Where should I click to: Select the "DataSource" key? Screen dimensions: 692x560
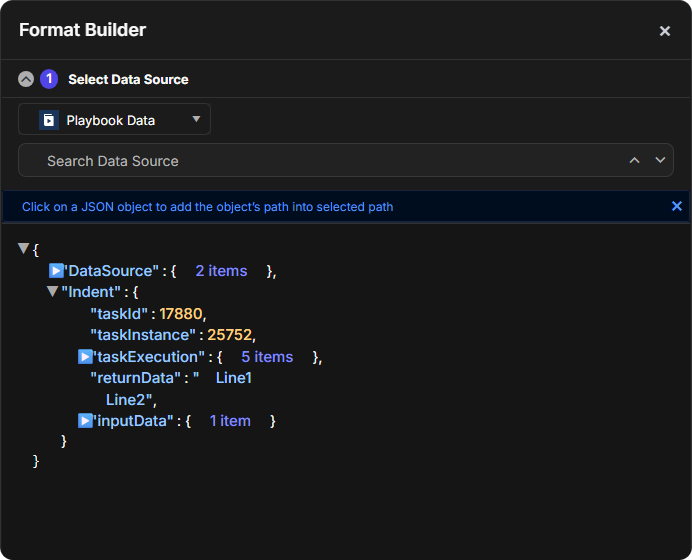point(111,271)
